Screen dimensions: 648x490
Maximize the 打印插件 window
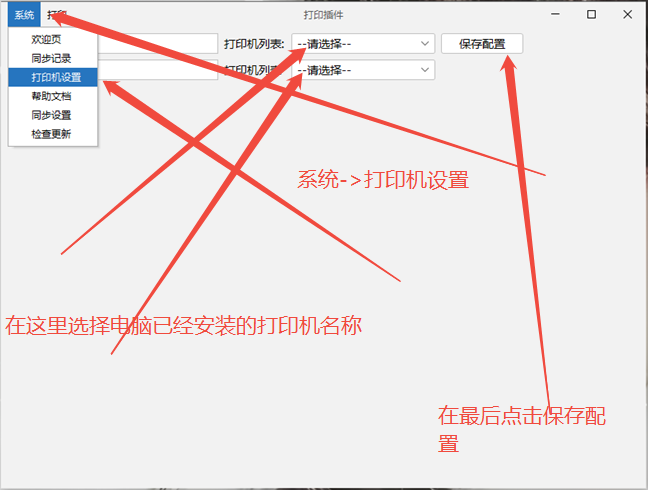[591, 14]
